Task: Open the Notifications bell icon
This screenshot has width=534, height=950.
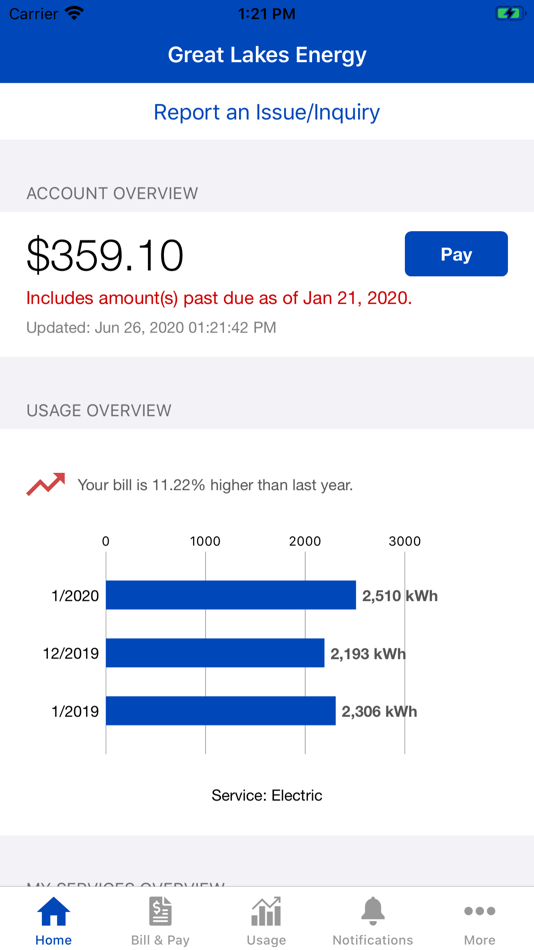Action: coord(373,911)
